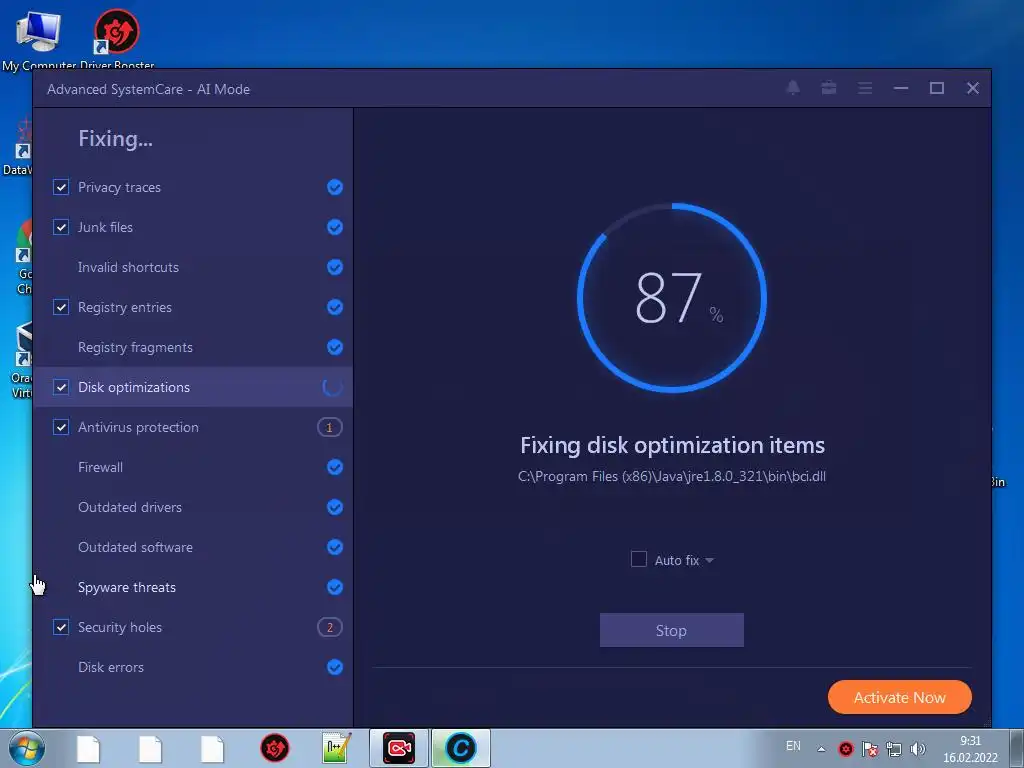Open the first blank document taskbar icon

tap(88, 748)
